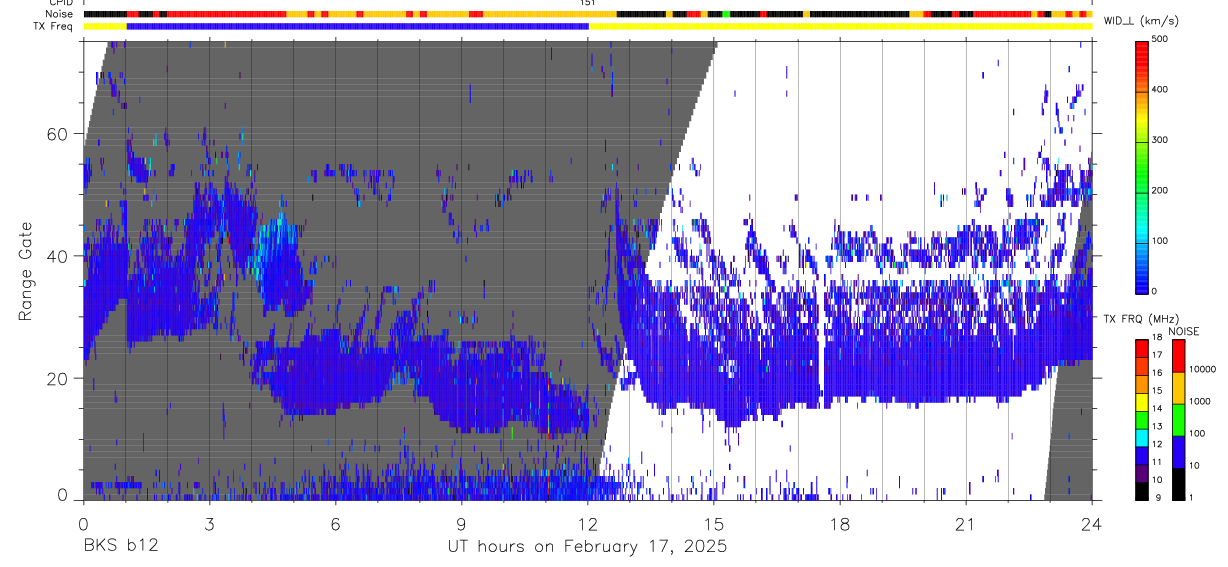Viewport: 1228px width, 567px height.
Task: Click the blue swatch in NOISE legend
Action: (x=1177, y=451)
